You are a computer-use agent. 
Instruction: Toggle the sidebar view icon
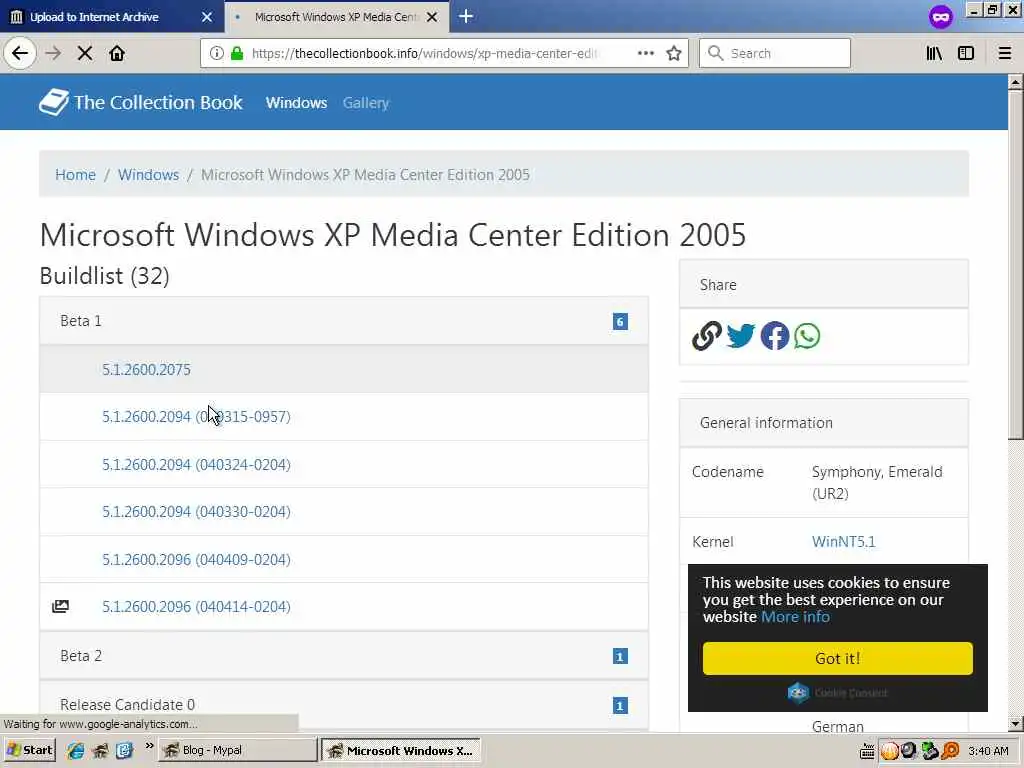(966, 53)
